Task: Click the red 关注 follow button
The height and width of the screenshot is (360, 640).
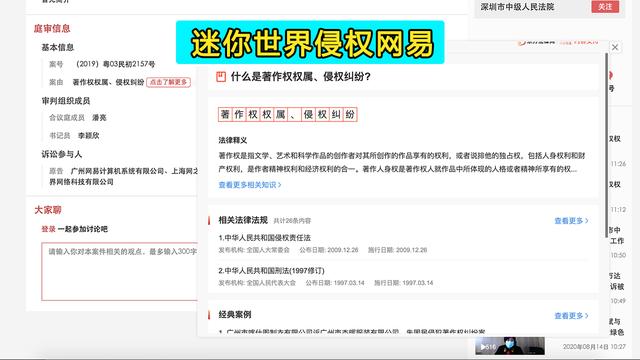Action: (x=605, y=7)
